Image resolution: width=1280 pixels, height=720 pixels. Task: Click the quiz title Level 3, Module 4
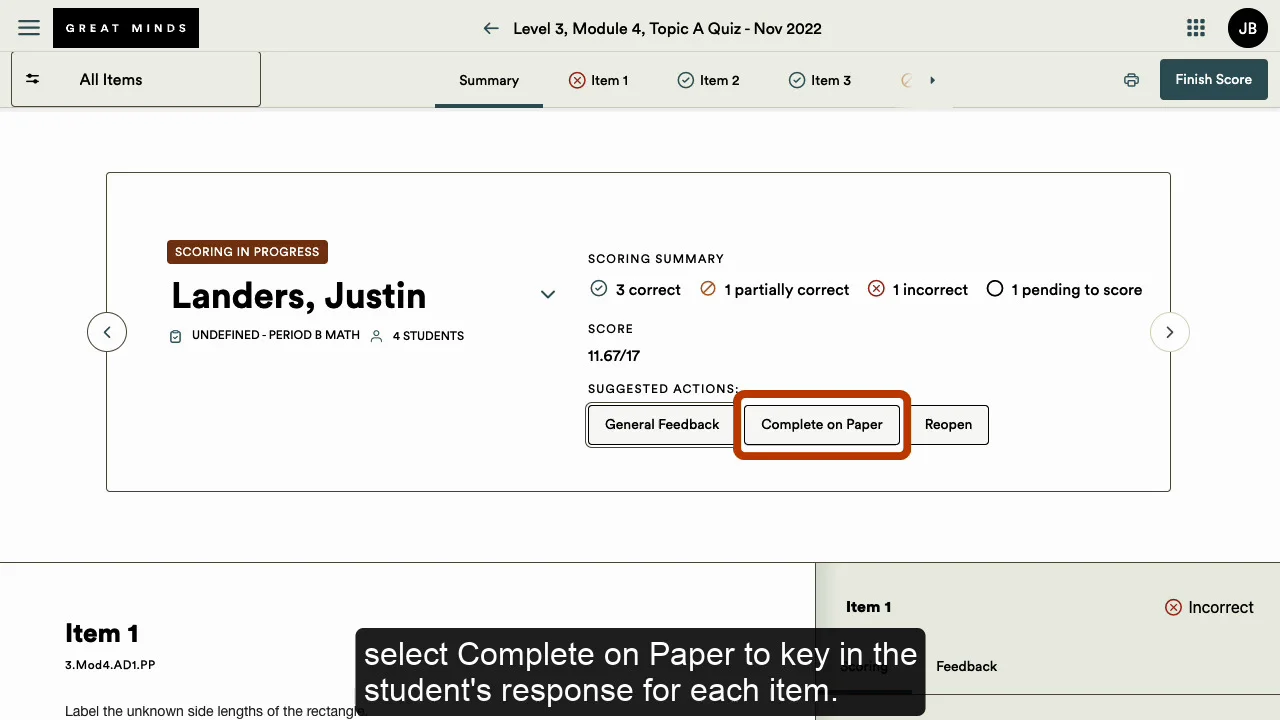point(668,28)
